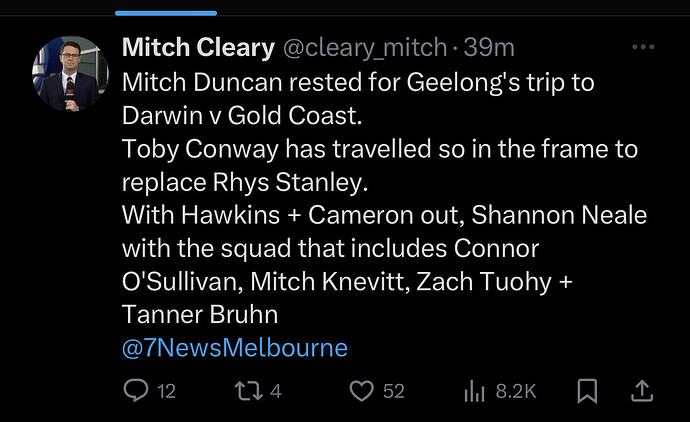Click the like count 52
Screen dimensions: 690x422
[394, 391]
